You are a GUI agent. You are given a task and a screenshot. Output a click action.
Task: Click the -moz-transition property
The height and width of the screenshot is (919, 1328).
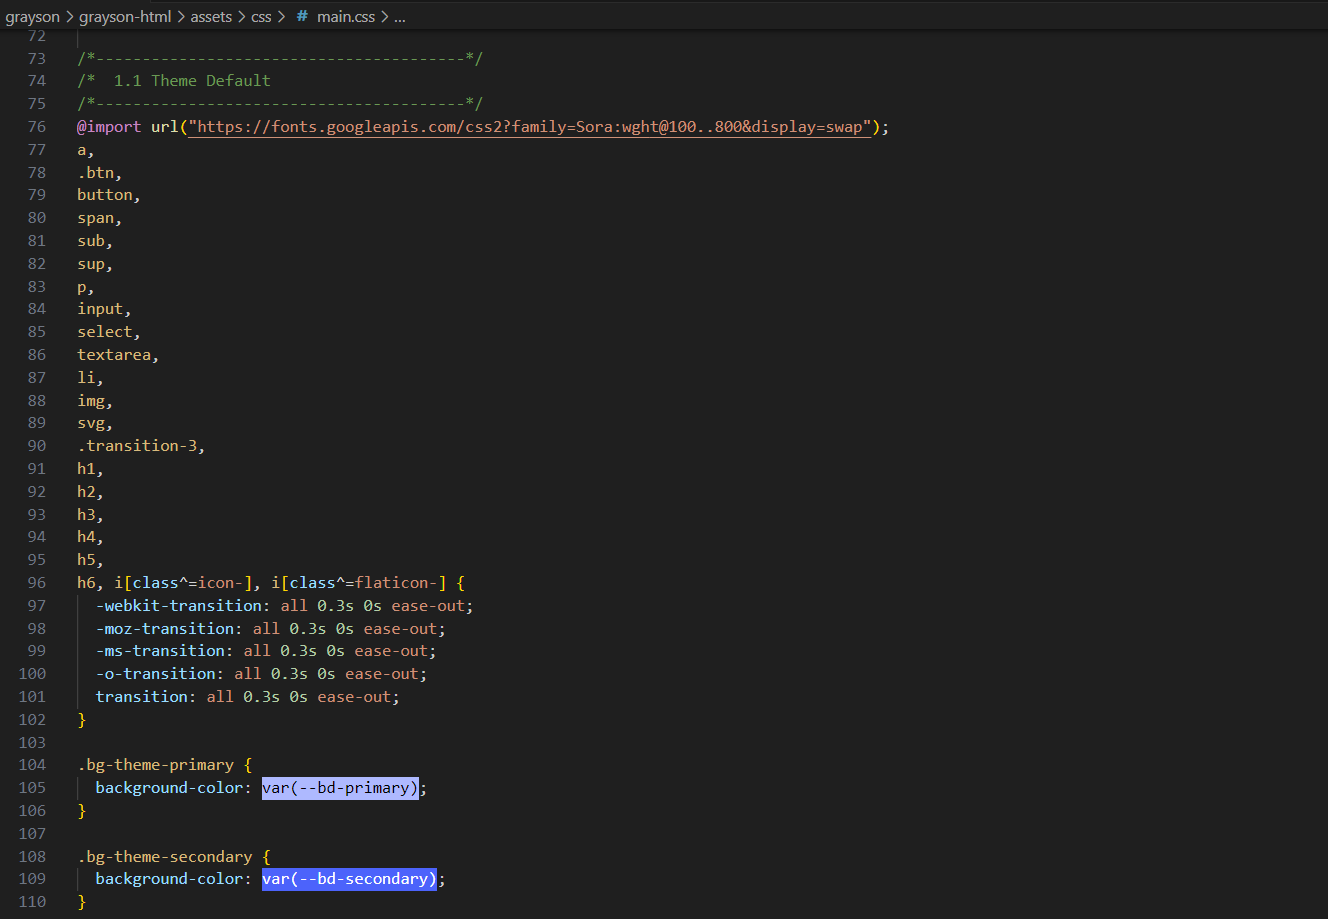click(x=164, y=629)
